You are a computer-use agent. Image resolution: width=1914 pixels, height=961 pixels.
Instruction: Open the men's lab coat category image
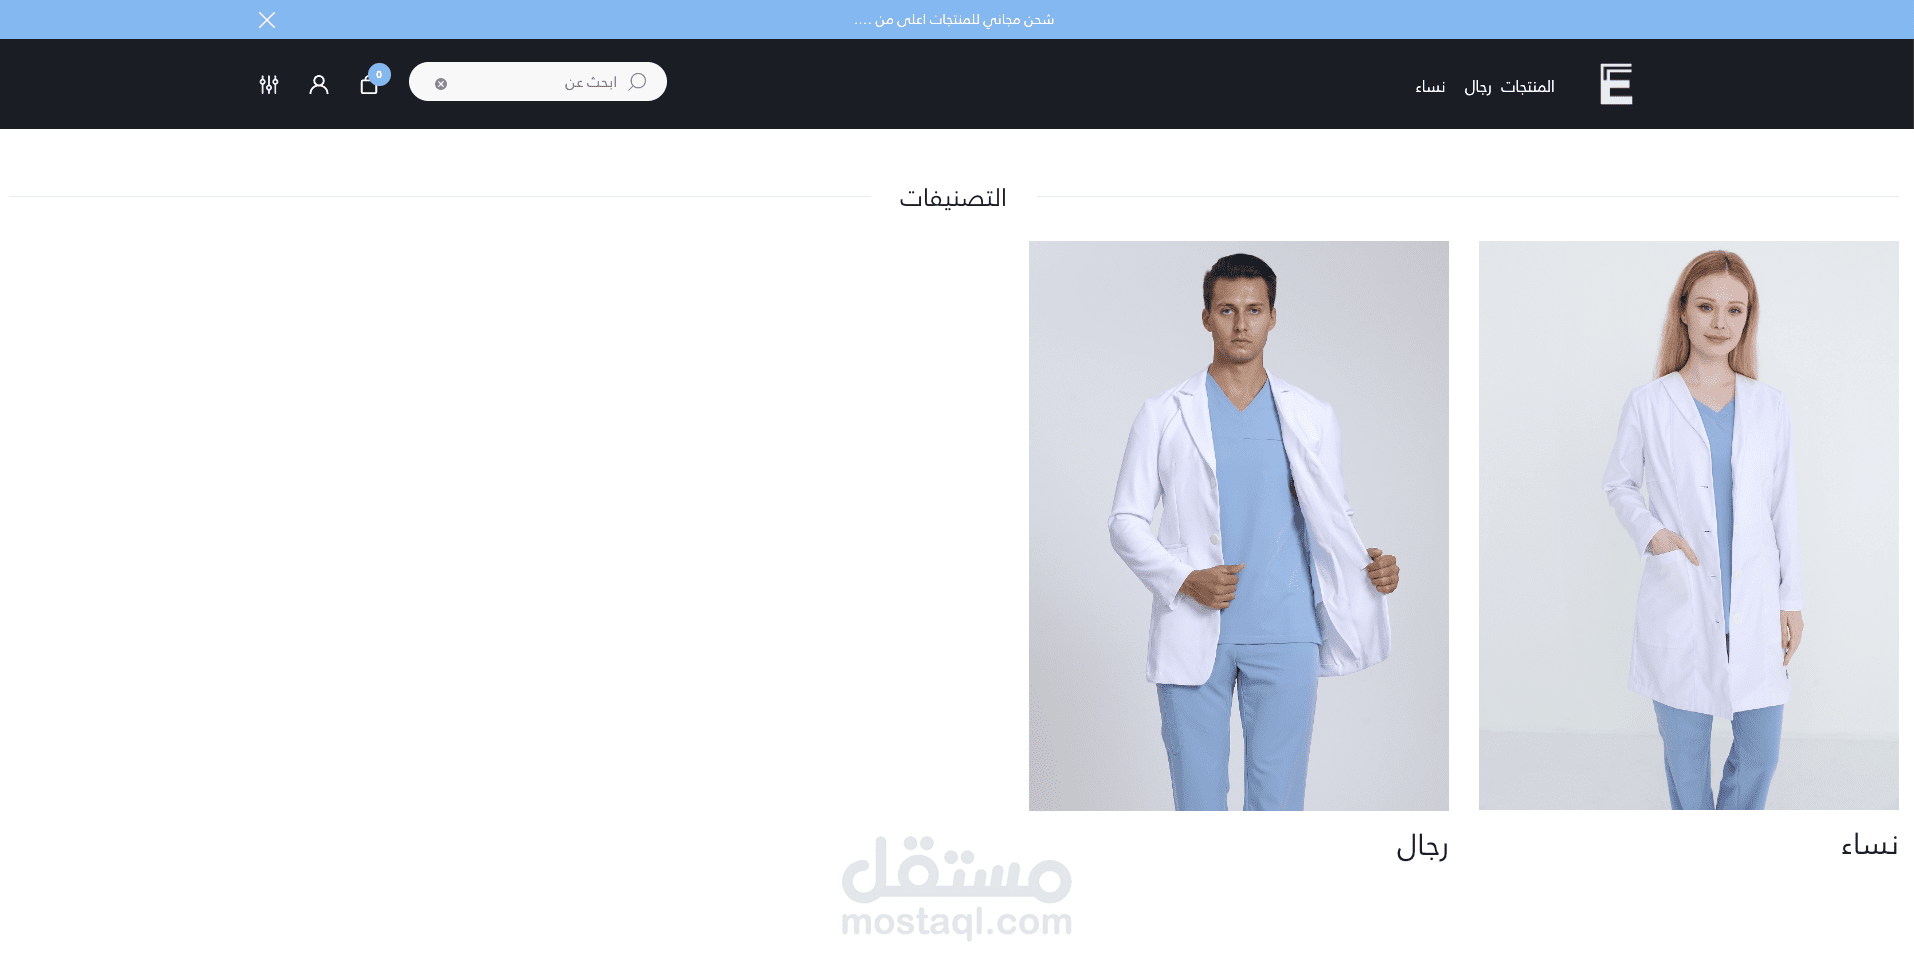(x=1239, y=526)
